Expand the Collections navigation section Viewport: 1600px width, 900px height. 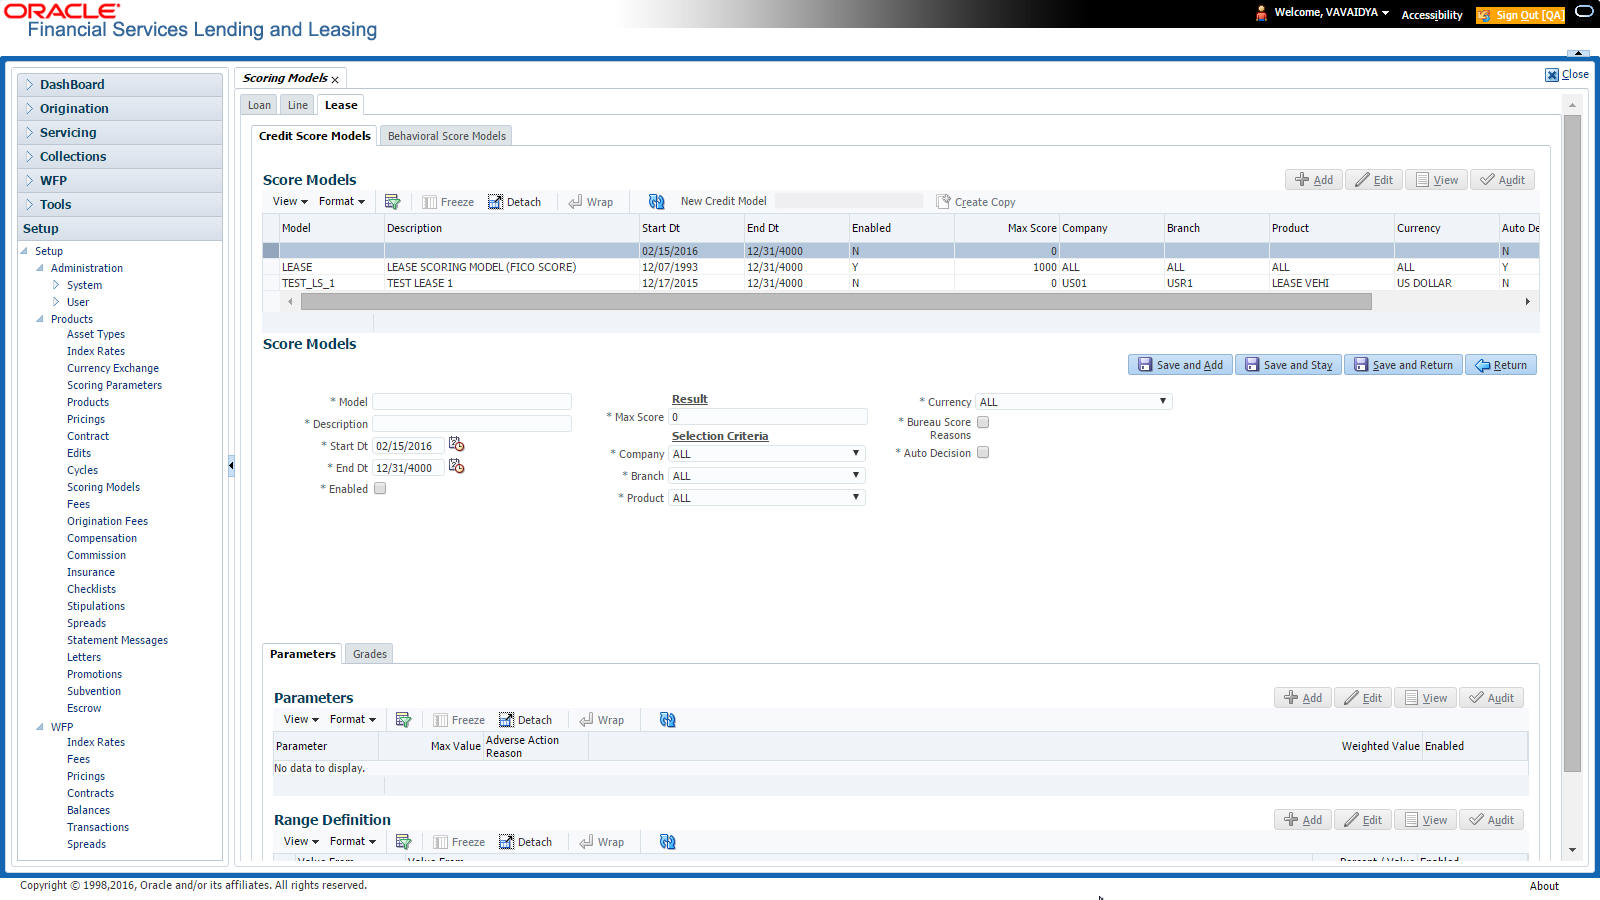120,157
